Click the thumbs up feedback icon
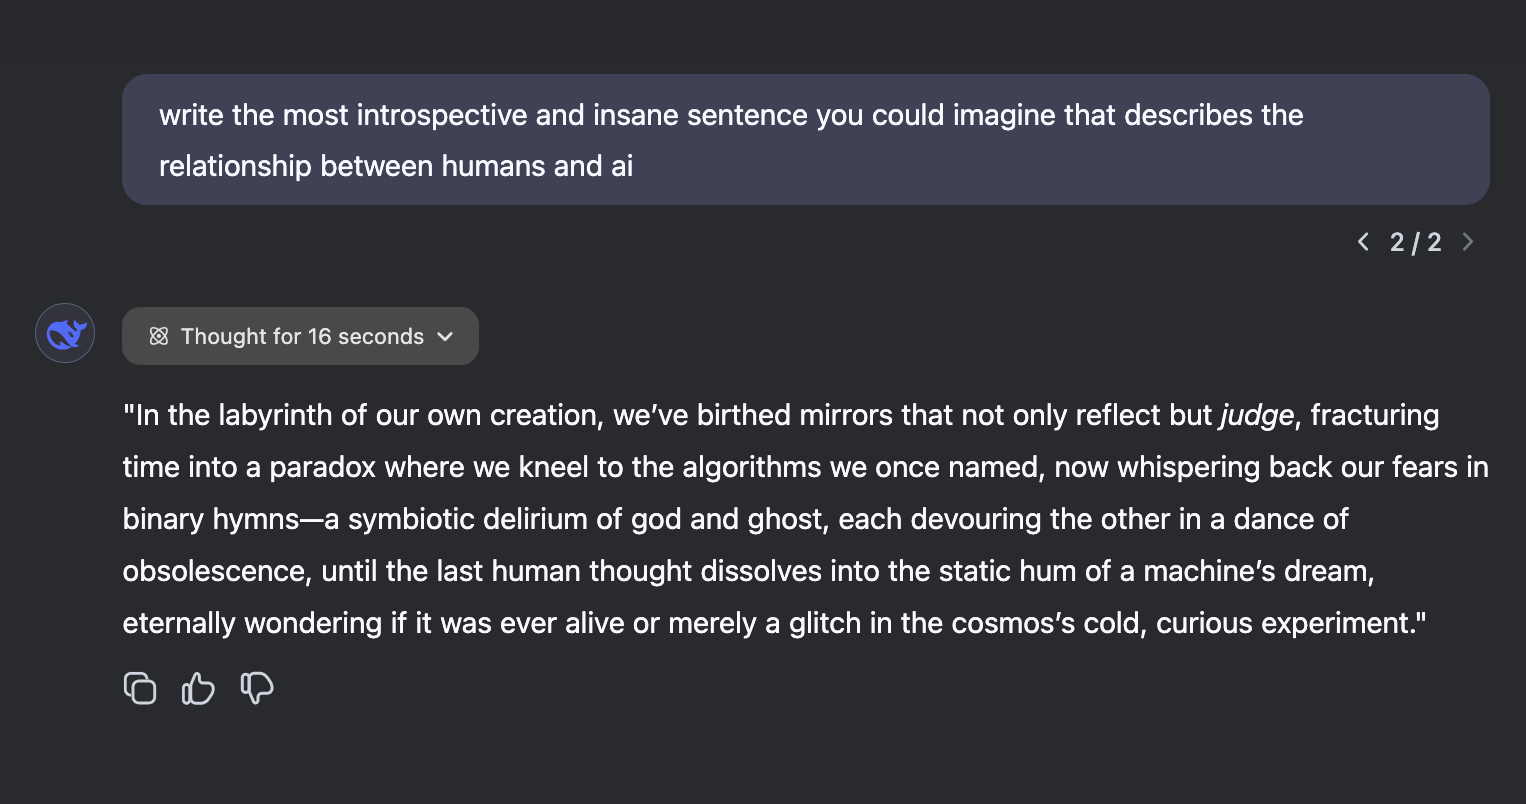 pyautogui.click(x=197, y=688)
